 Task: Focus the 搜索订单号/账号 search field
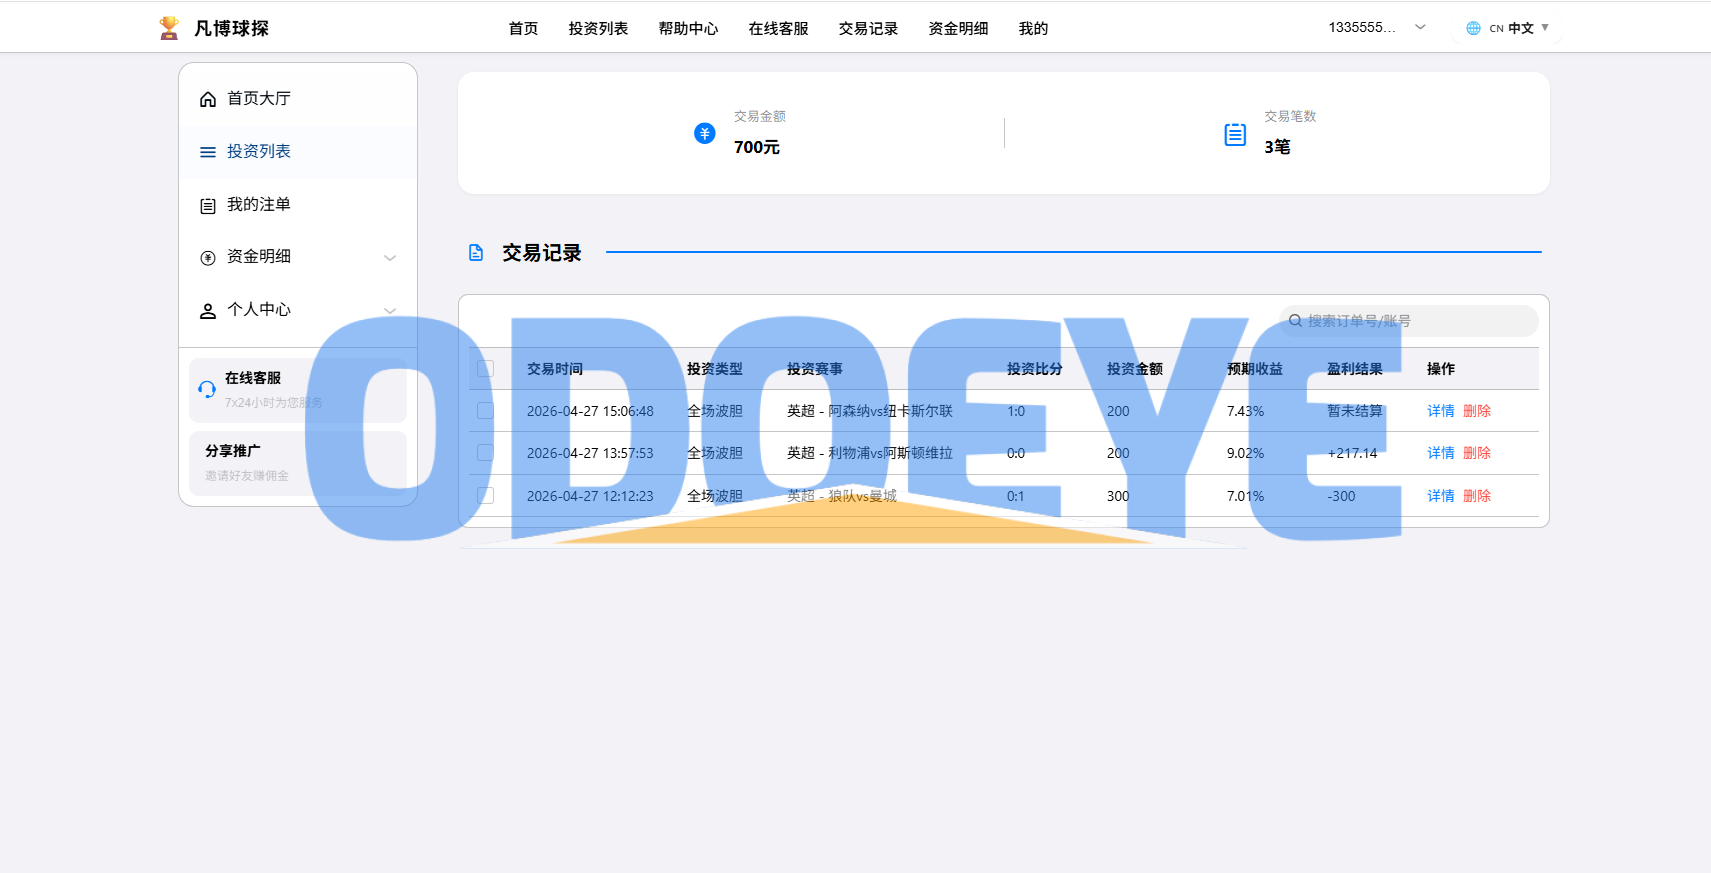(x=1408, y=321)
